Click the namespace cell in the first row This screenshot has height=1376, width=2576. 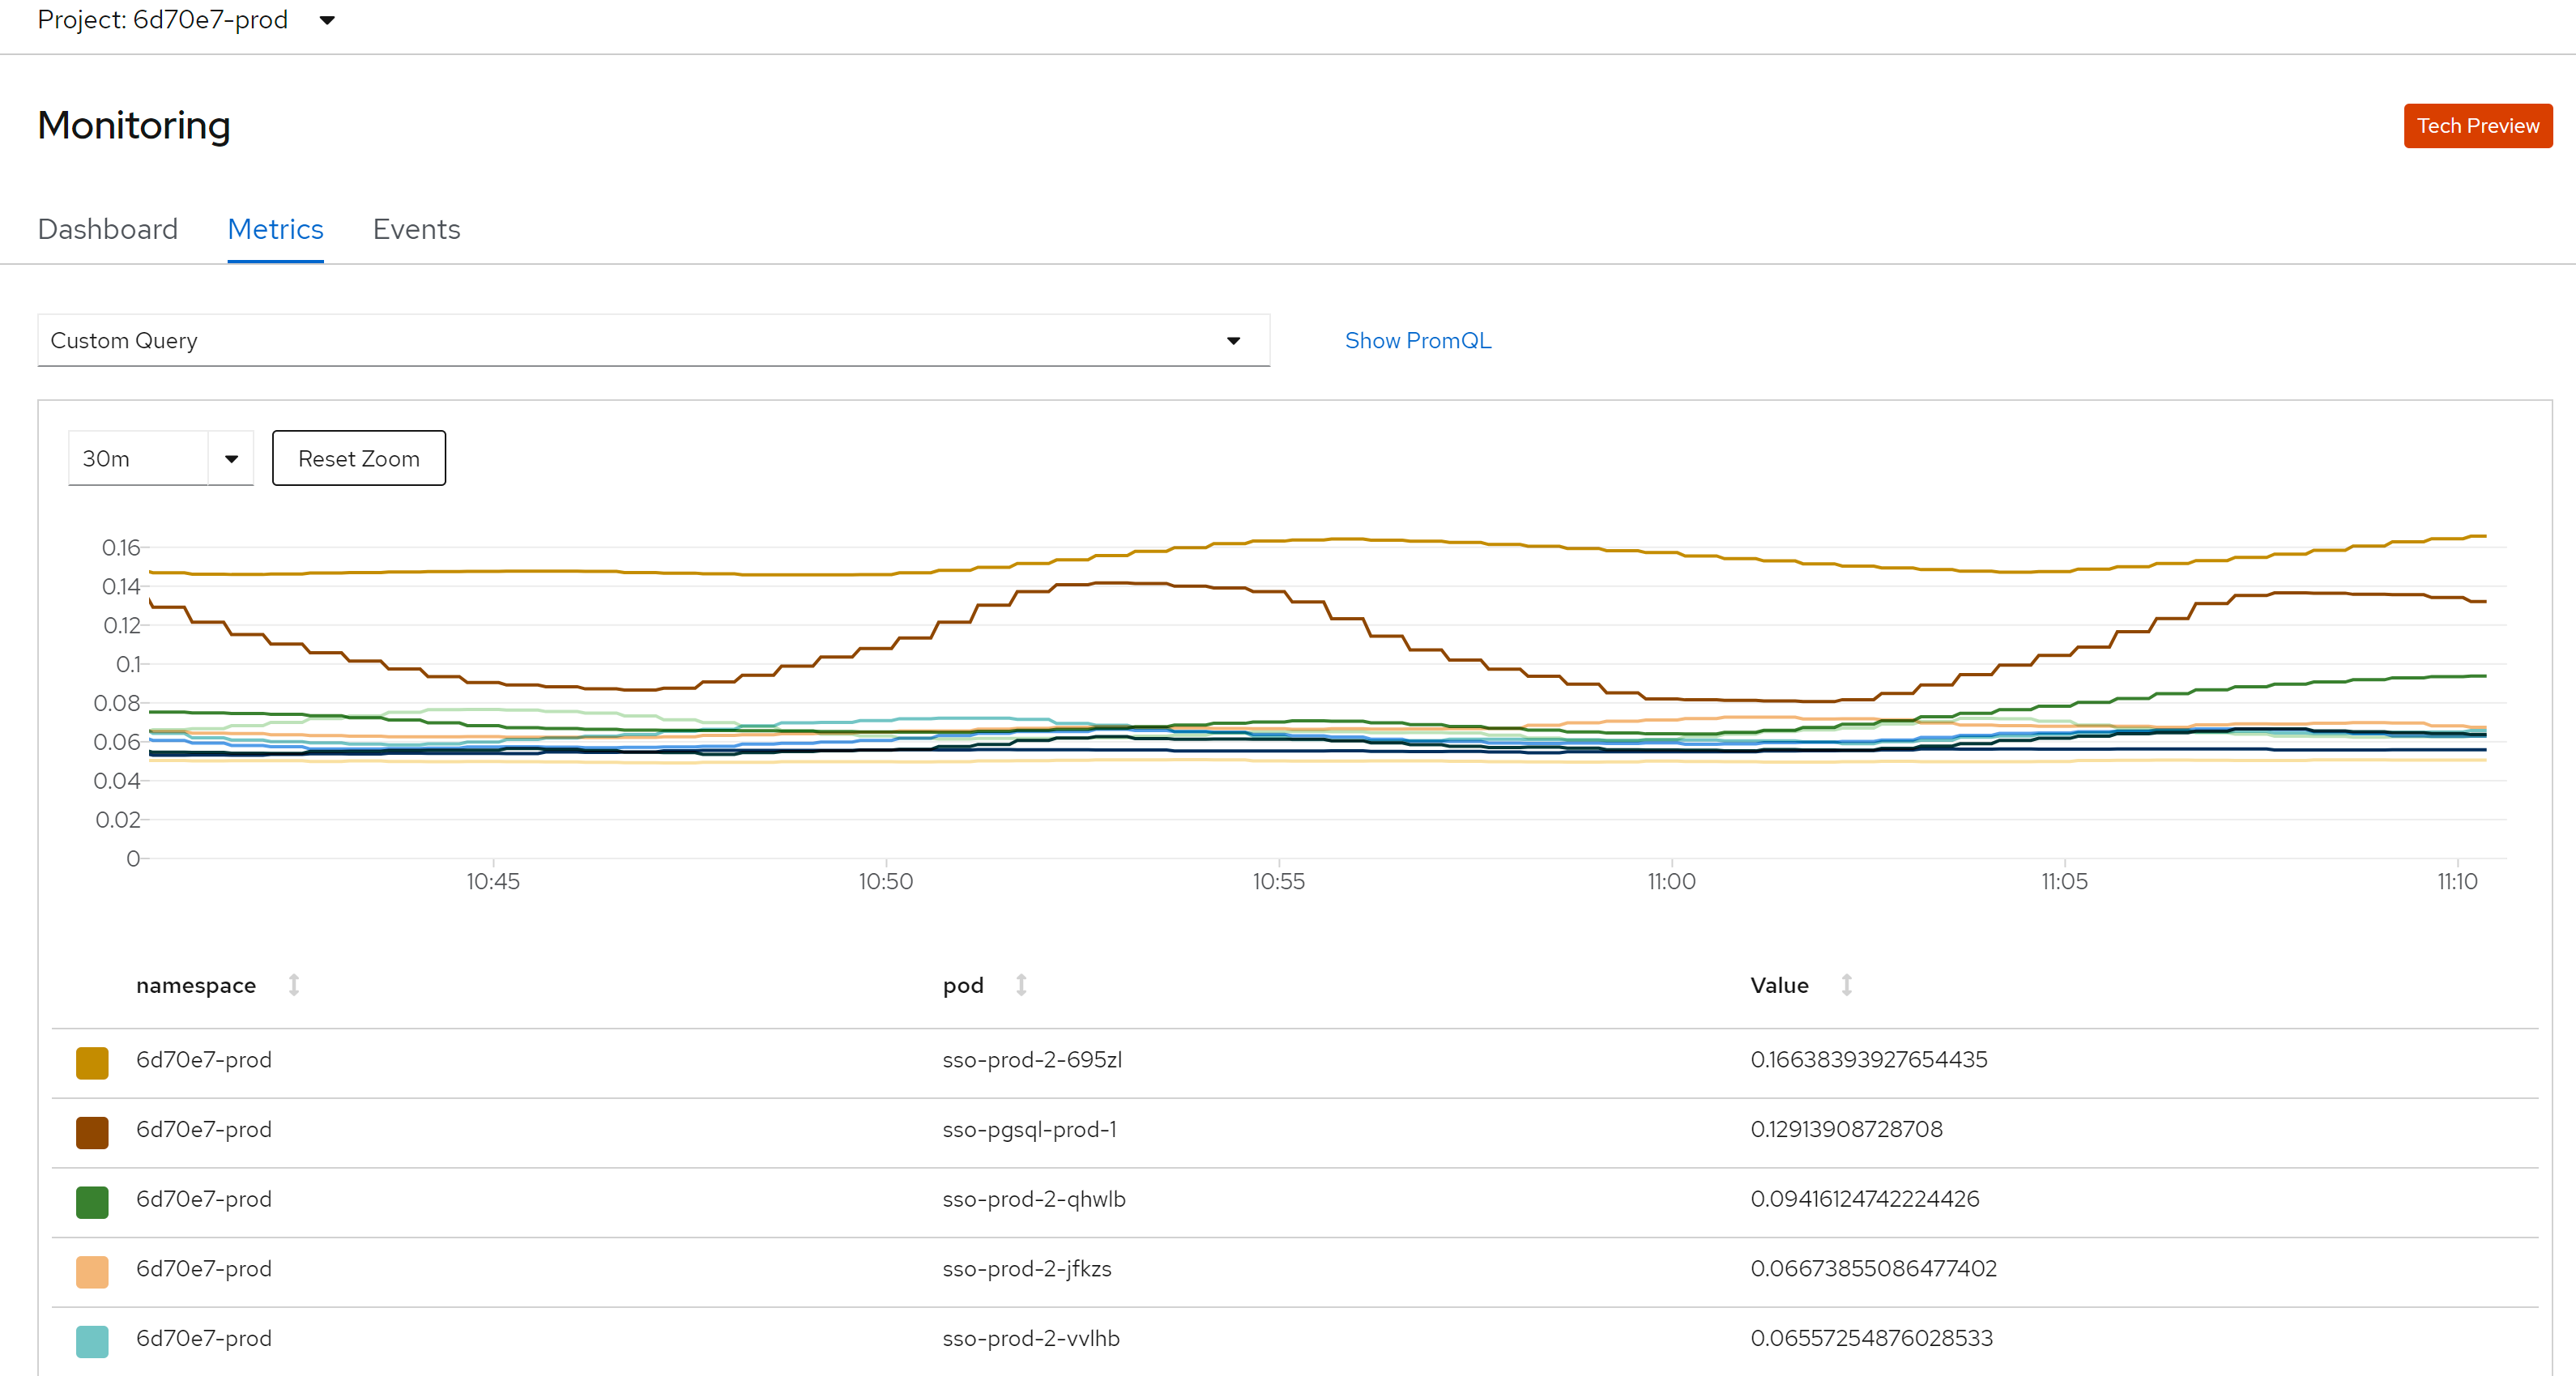[204, 1059]
